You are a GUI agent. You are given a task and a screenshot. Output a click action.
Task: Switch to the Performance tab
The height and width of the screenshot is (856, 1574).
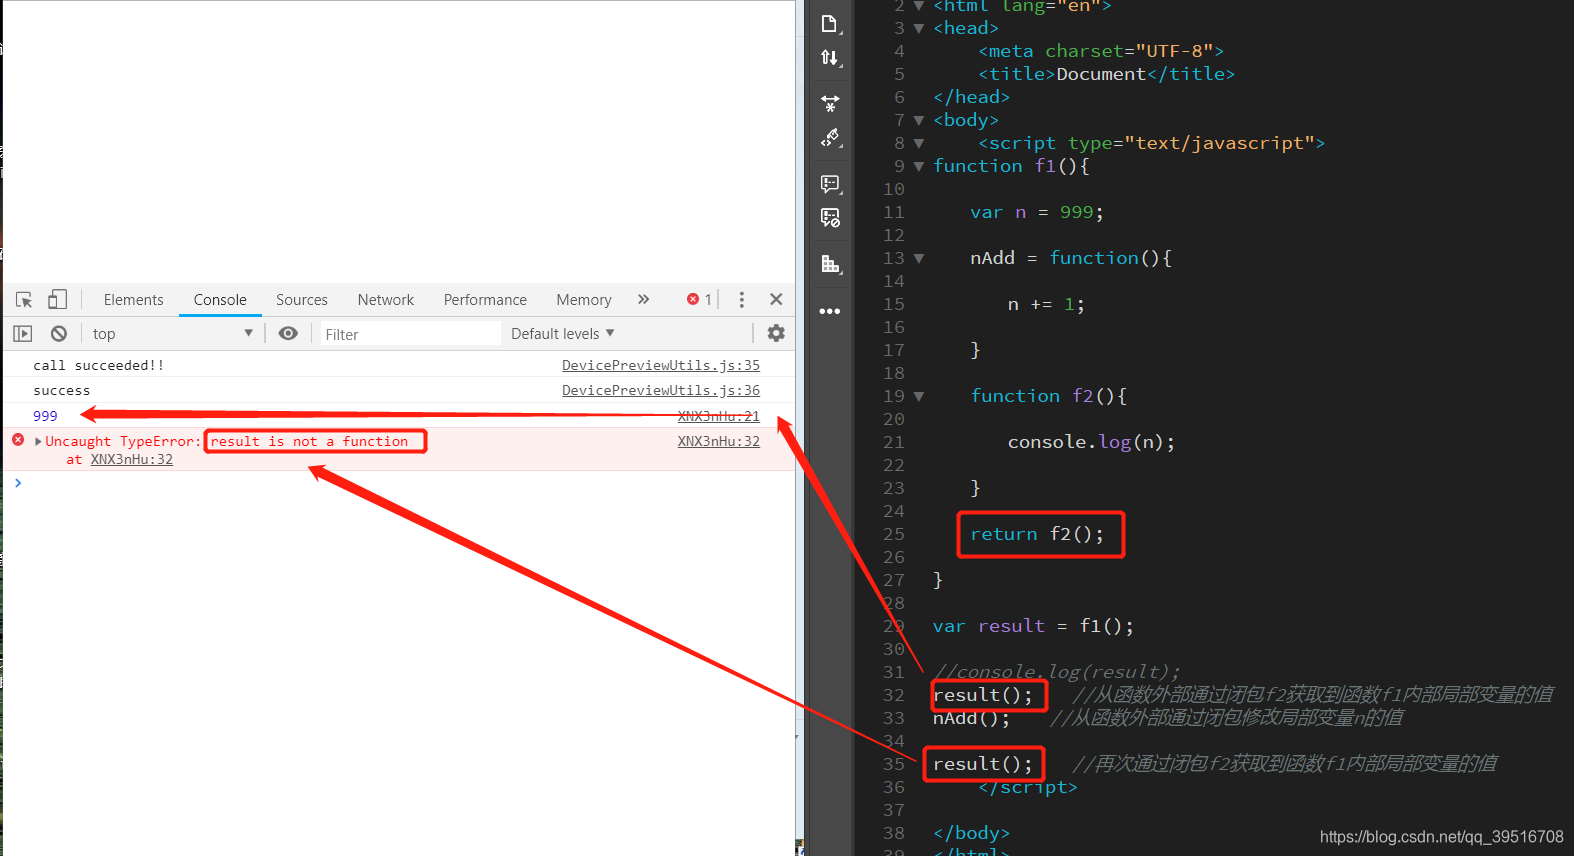click(x=485, y=300)
